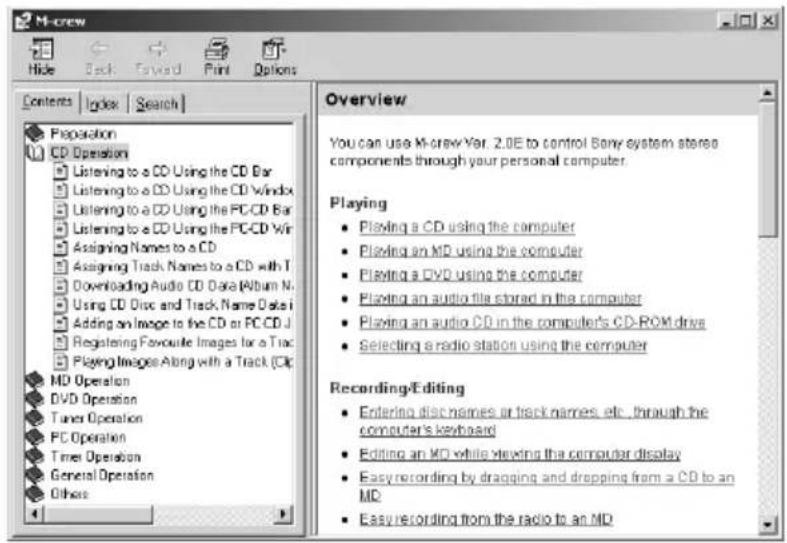Click the Forward toolbar arrow
This screenshot has width=787, height=543.
[x=158, y=49]
